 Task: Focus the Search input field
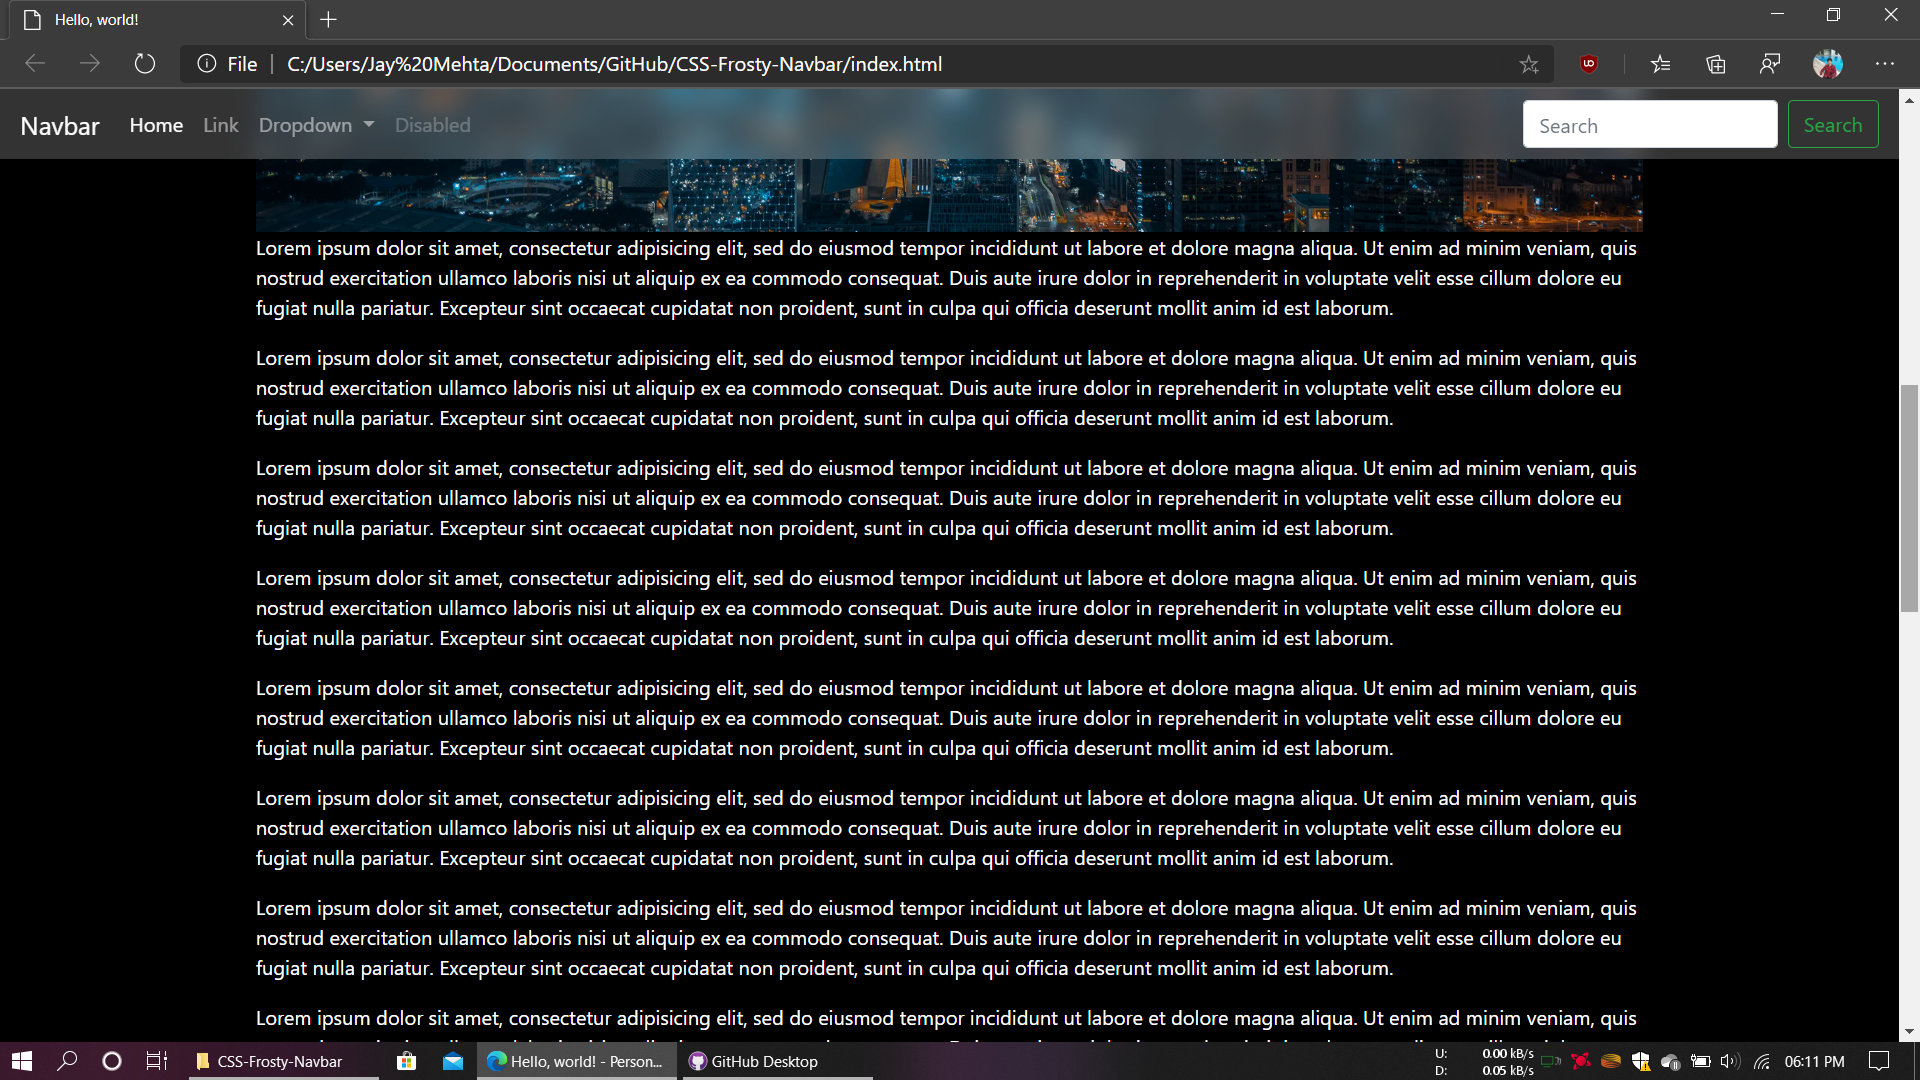point(1649,125)
